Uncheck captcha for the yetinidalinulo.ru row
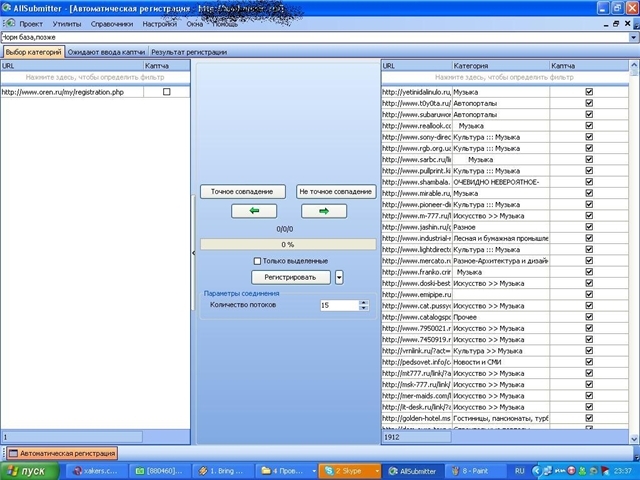 pyautogui.click(x=589, y=92)
